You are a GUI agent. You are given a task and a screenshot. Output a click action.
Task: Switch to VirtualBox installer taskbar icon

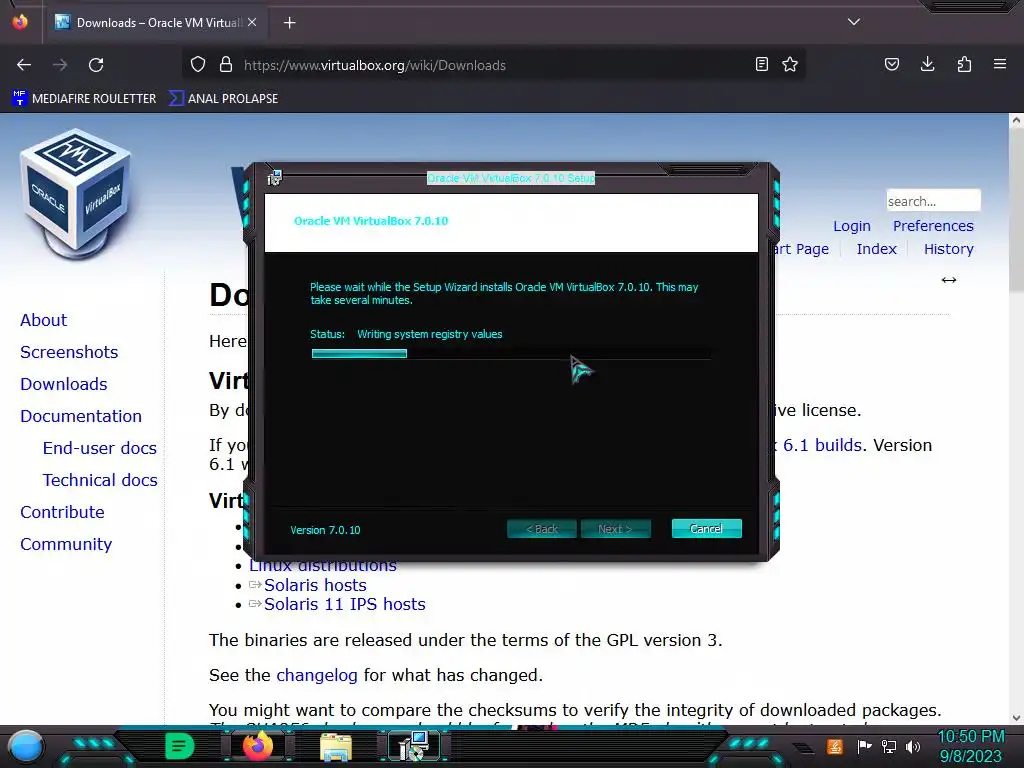tap(415, 746)
